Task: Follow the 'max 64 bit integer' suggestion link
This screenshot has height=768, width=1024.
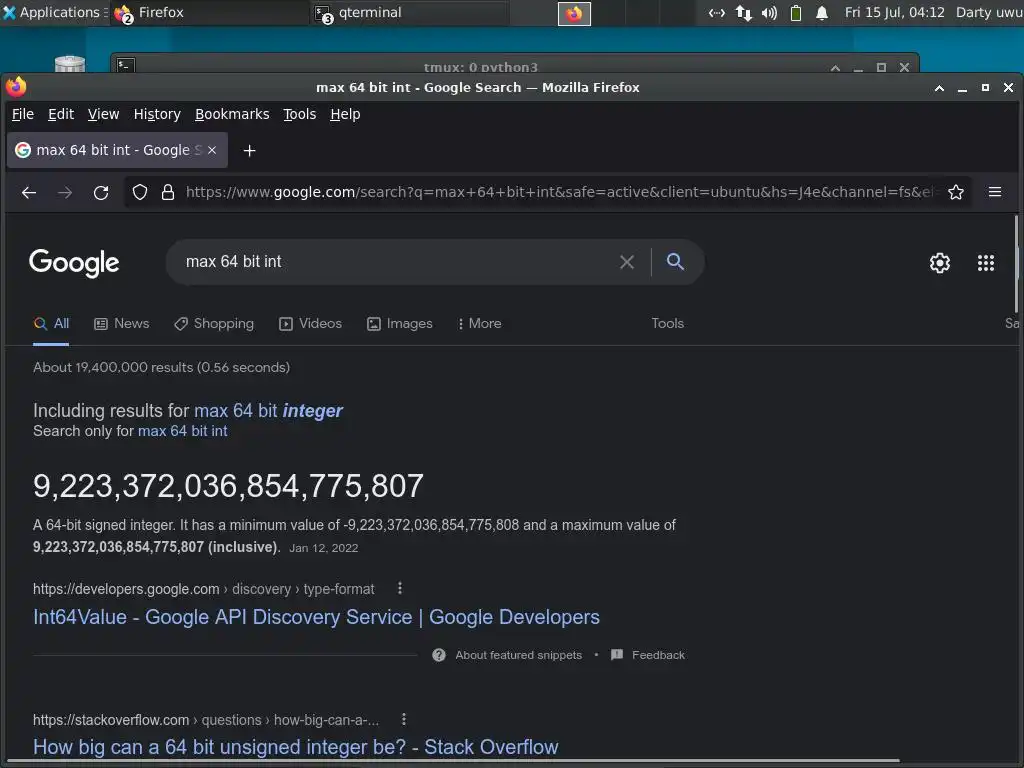Action: coord(268,411)
